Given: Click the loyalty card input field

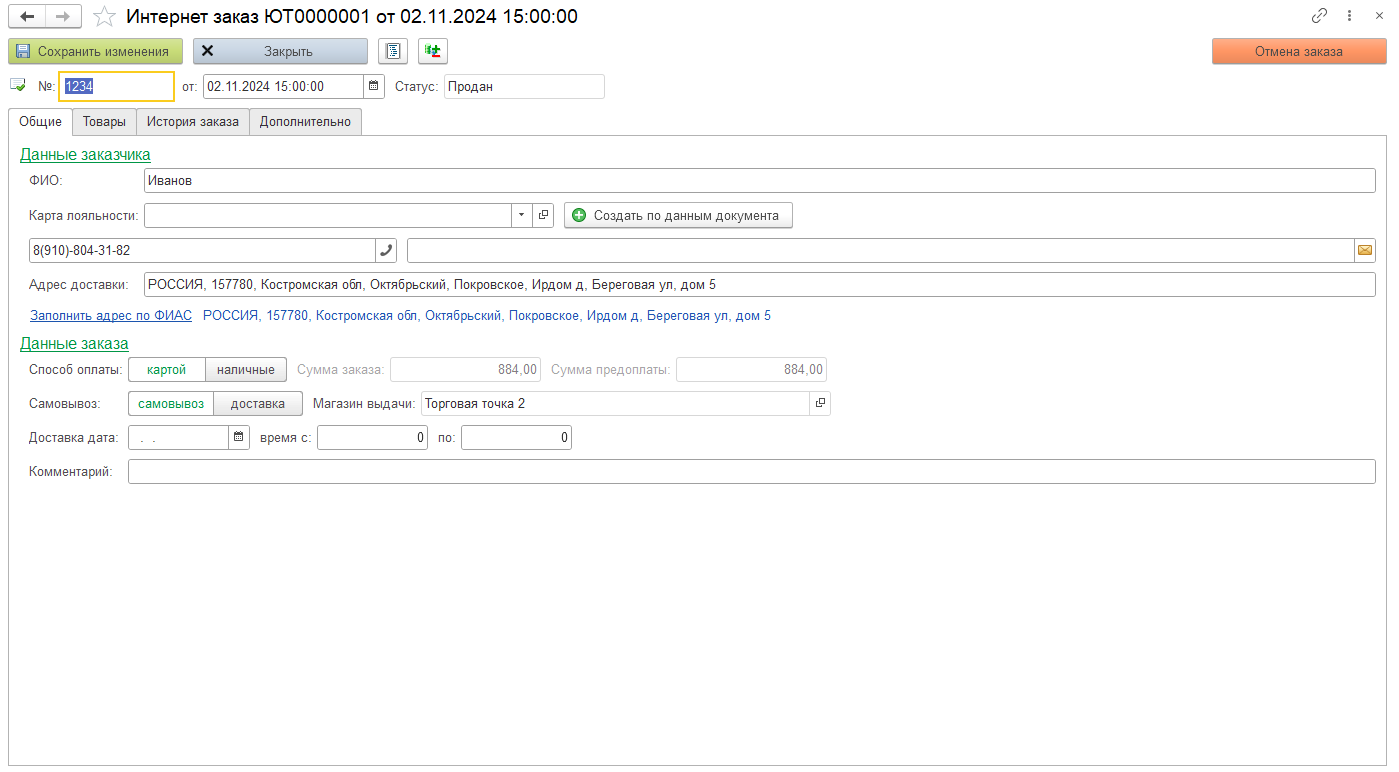Looking at the screenshot, I should click(328, 215).
